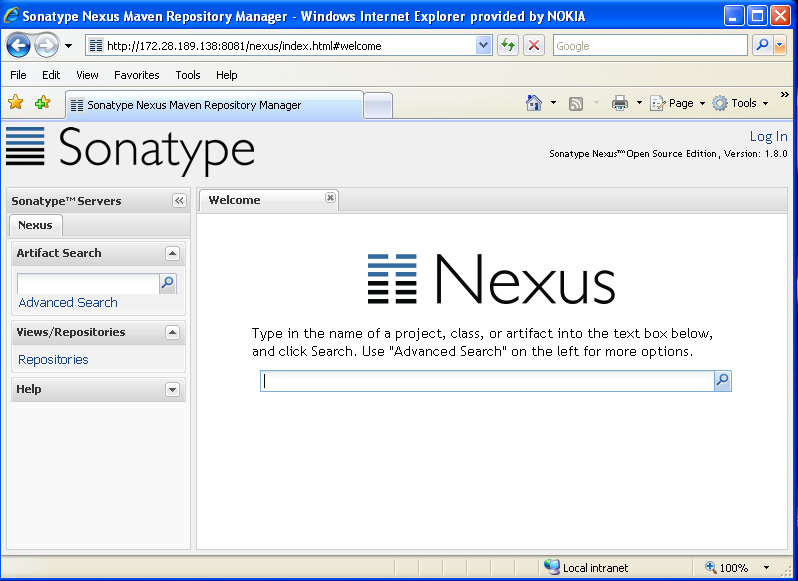Click the Log In link
Viewport: 798px width, 581px height.
pyautogui.click(x=768, y=136)
